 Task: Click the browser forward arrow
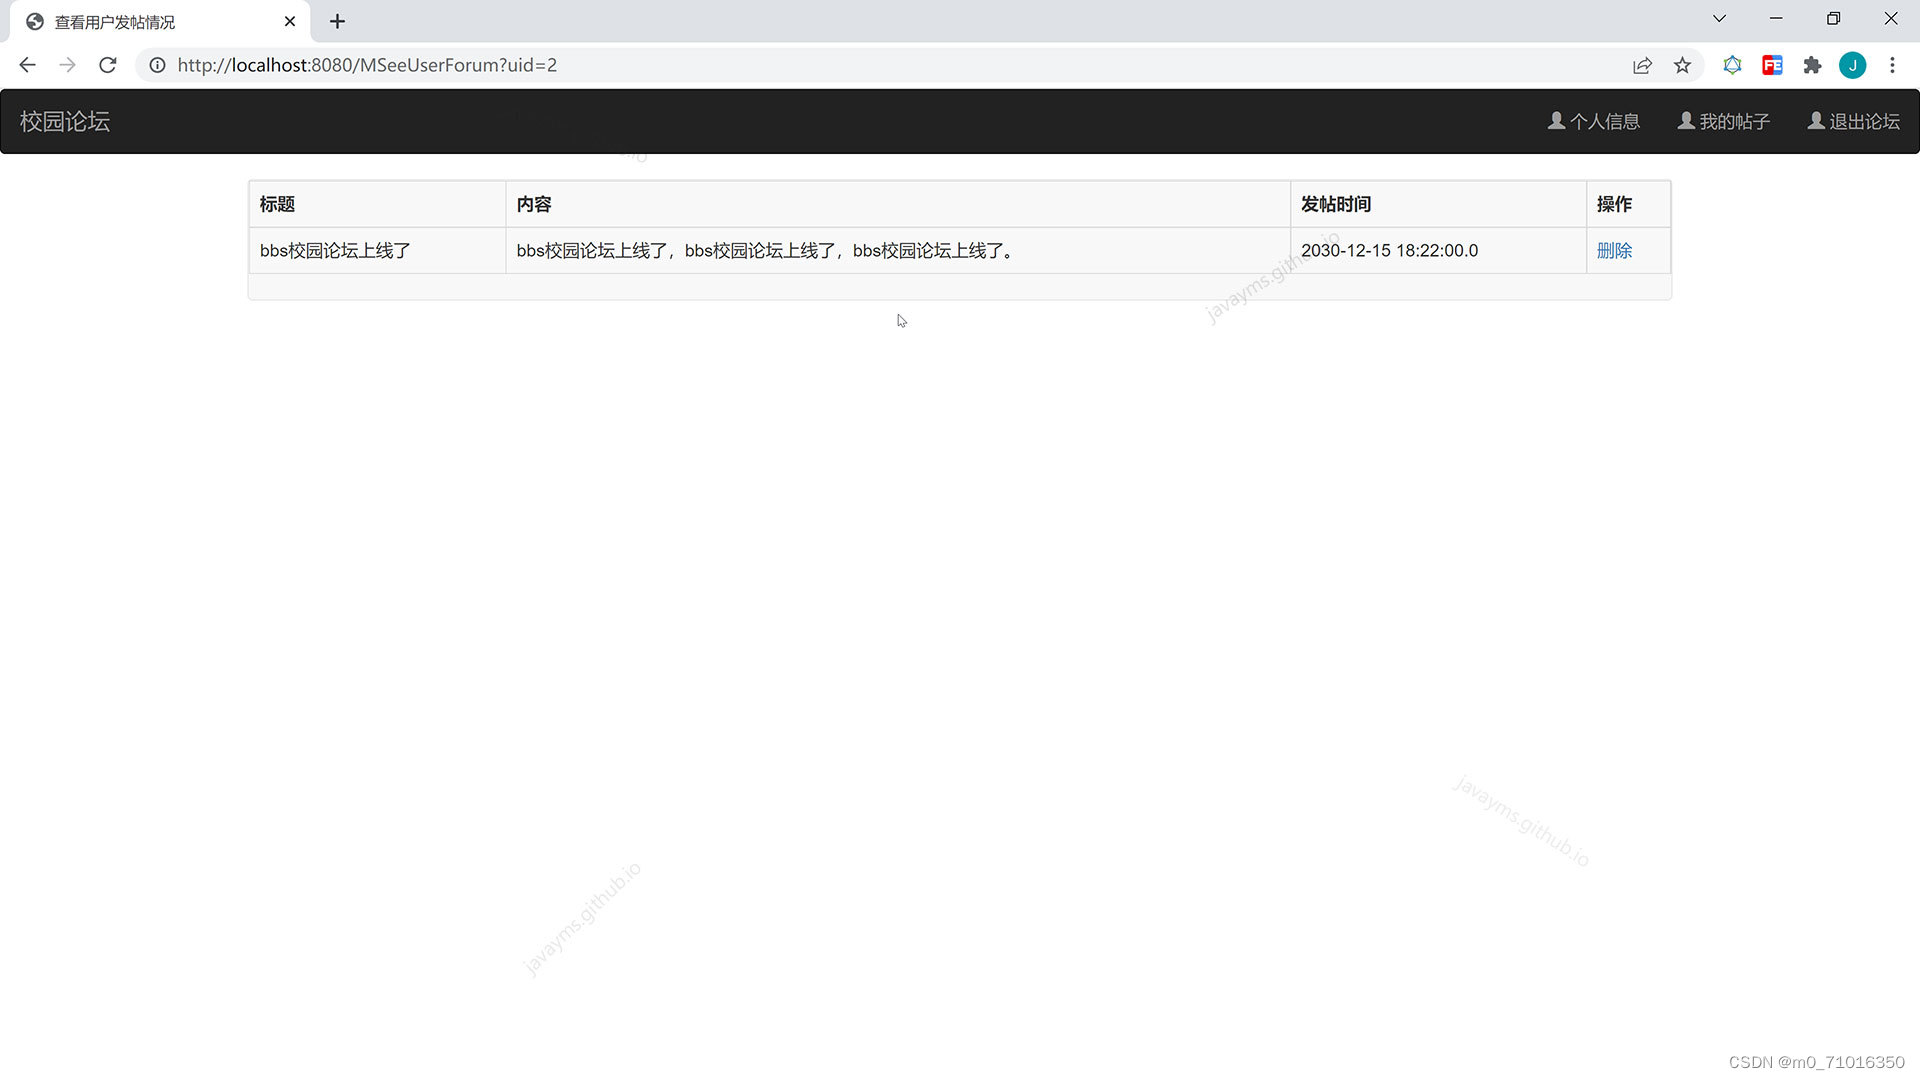point(67,65)
